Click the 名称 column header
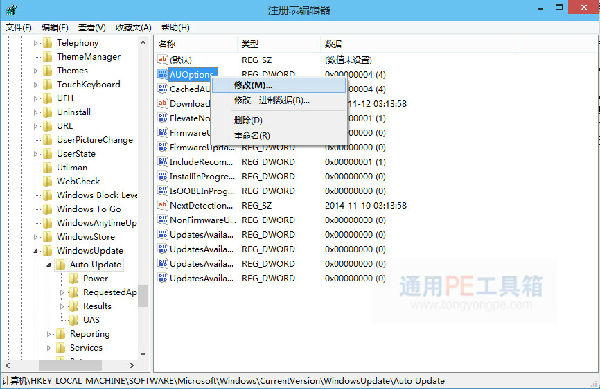600x389 pixels. [196, 44]
